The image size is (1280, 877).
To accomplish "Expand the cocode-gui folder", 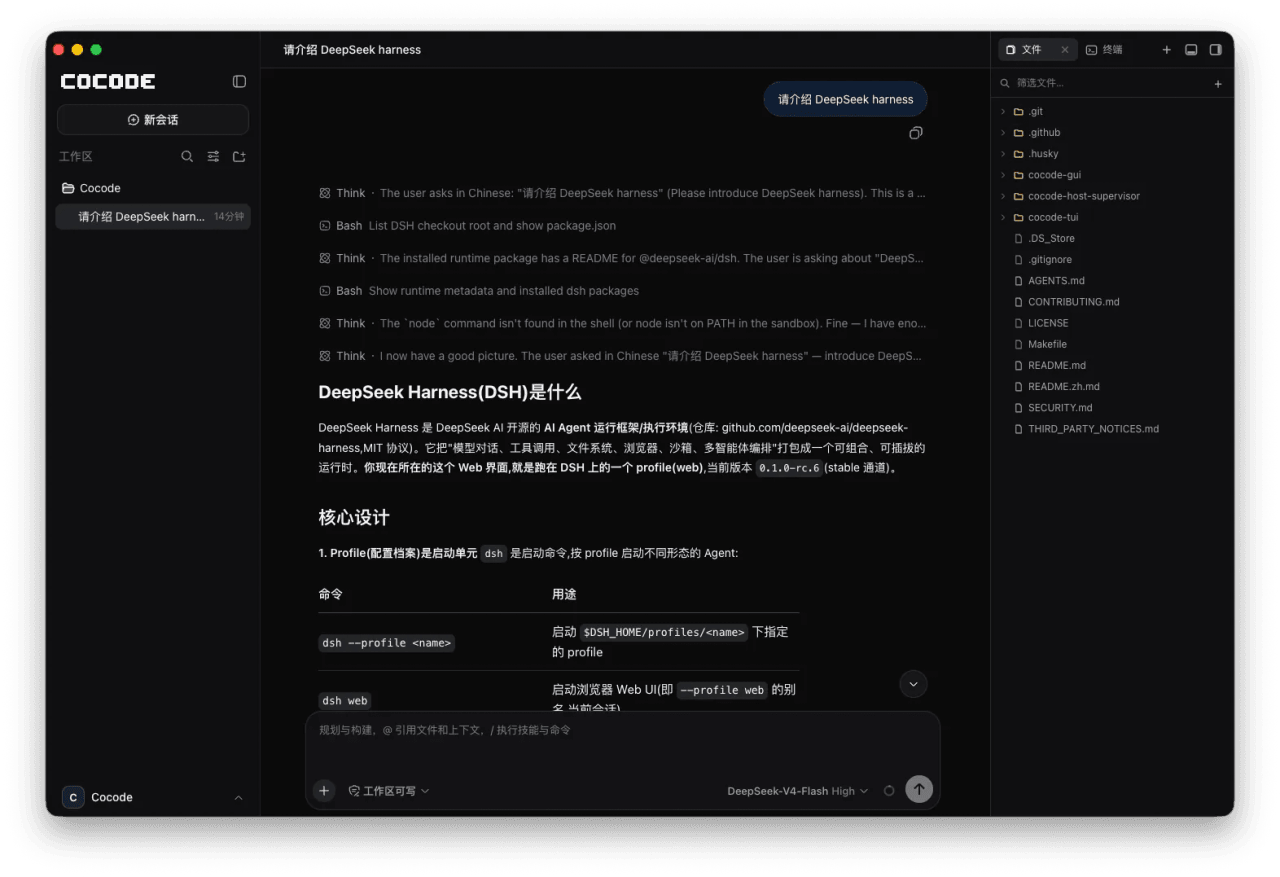I will pyautogui.click(x=1003, y=175).
